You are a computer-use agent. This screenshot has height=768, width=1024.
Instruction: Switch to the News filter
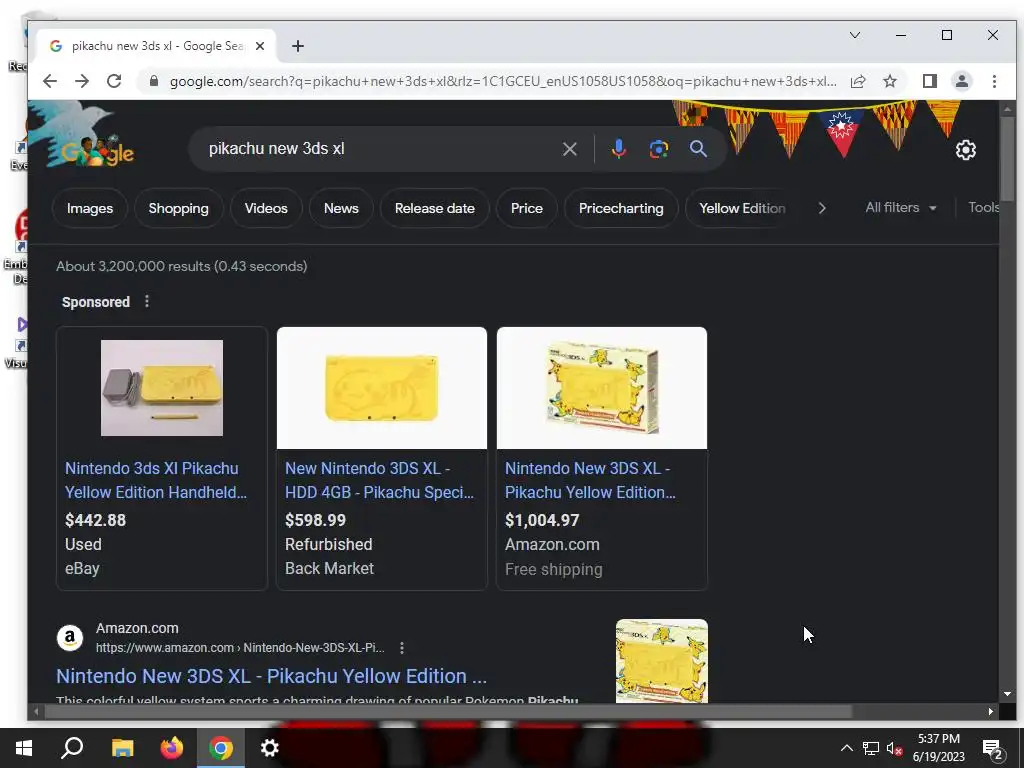[x=341, y=208]
